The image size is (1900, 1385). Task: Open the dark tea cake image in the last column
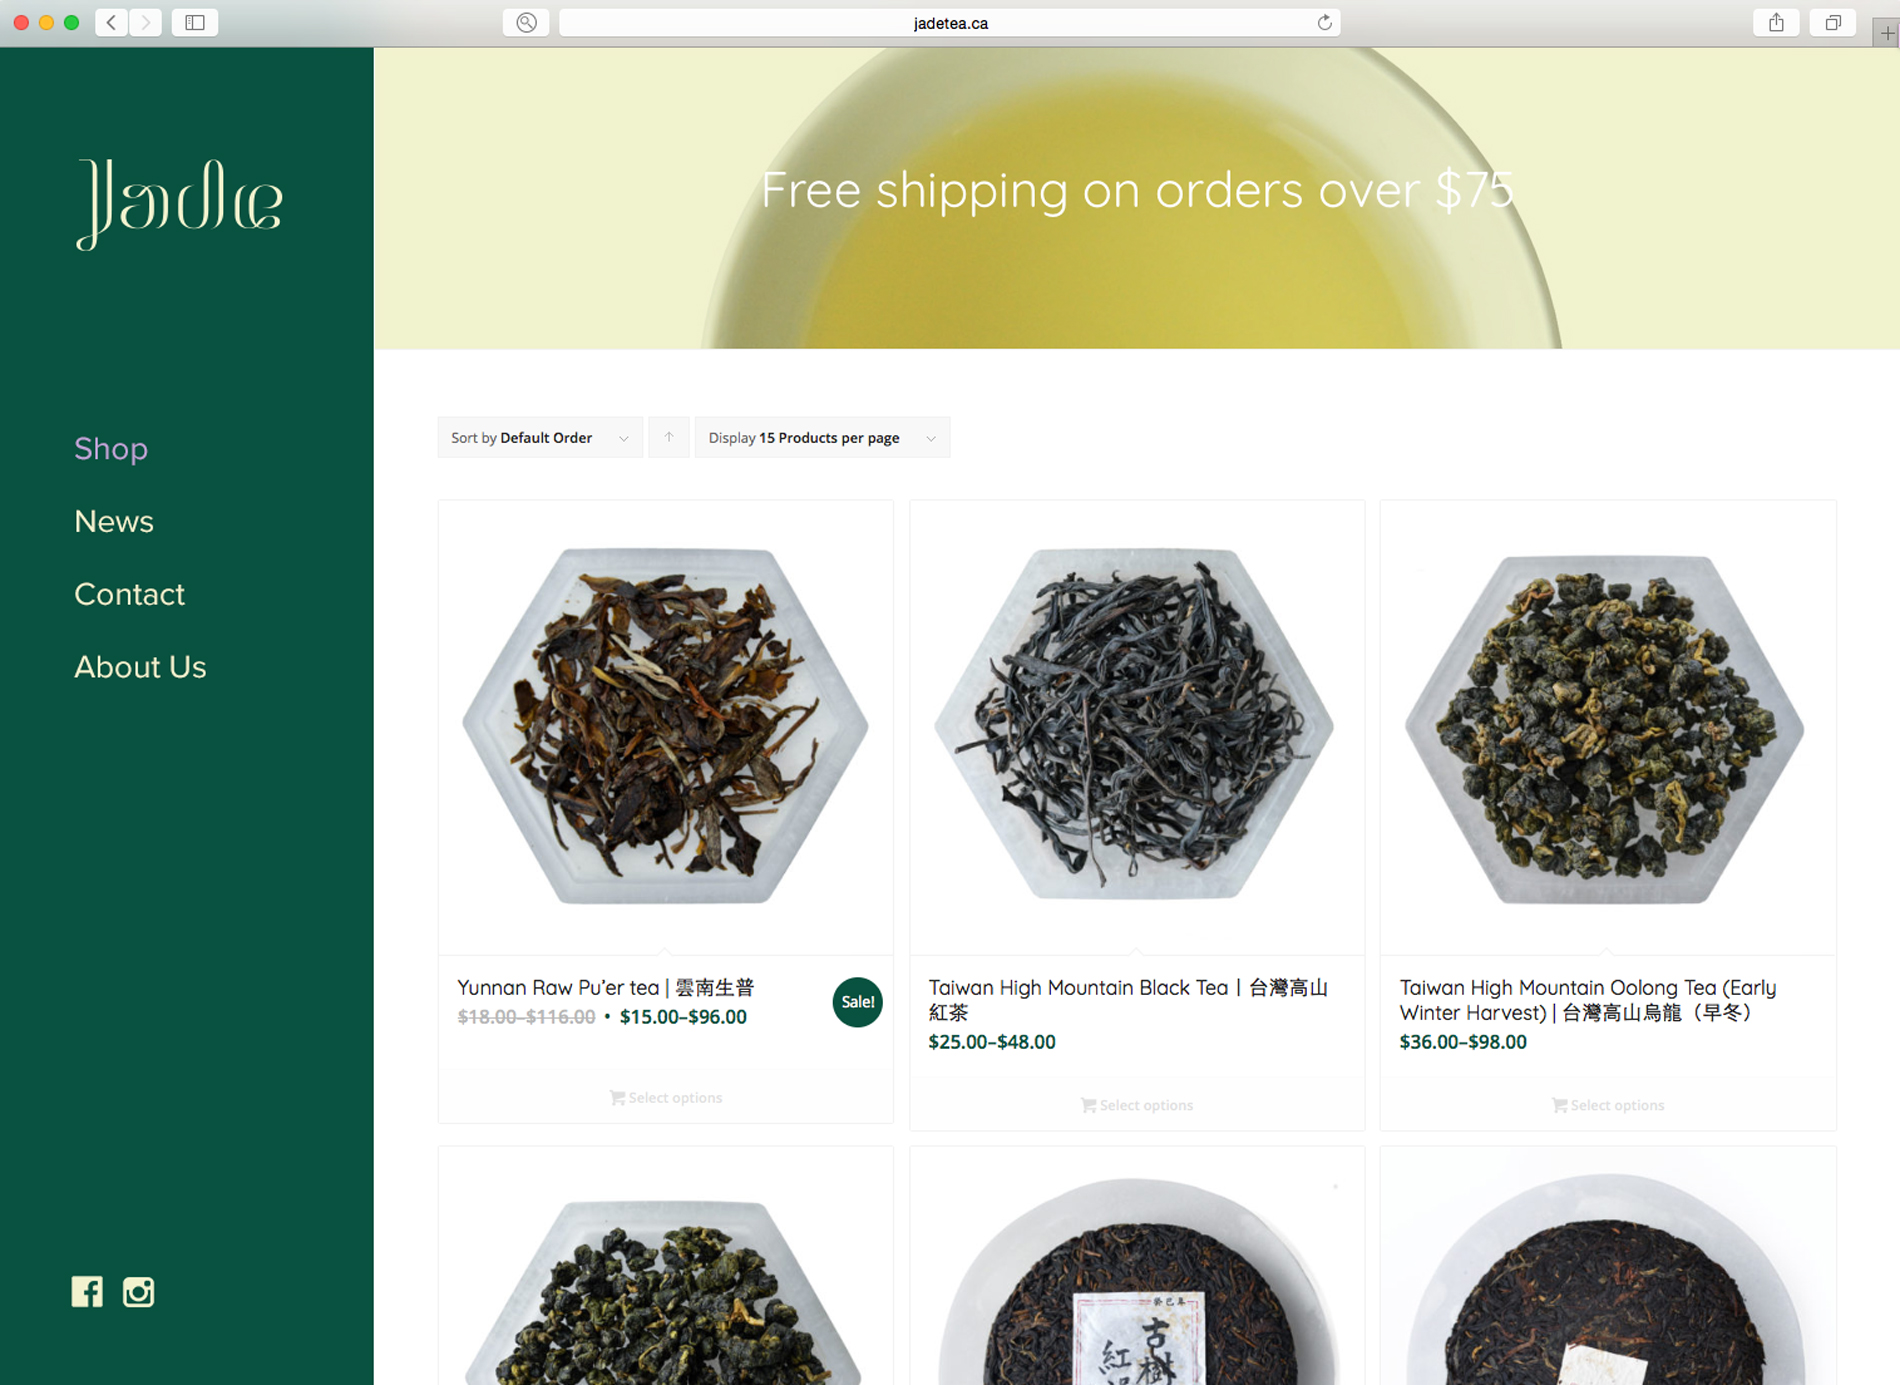[1608, 1267]
